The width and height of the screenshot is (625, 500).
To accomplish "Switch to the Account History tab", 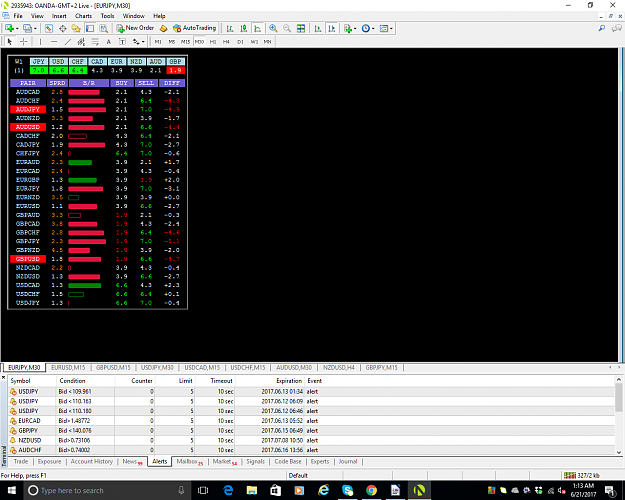I will coord(92,461).
